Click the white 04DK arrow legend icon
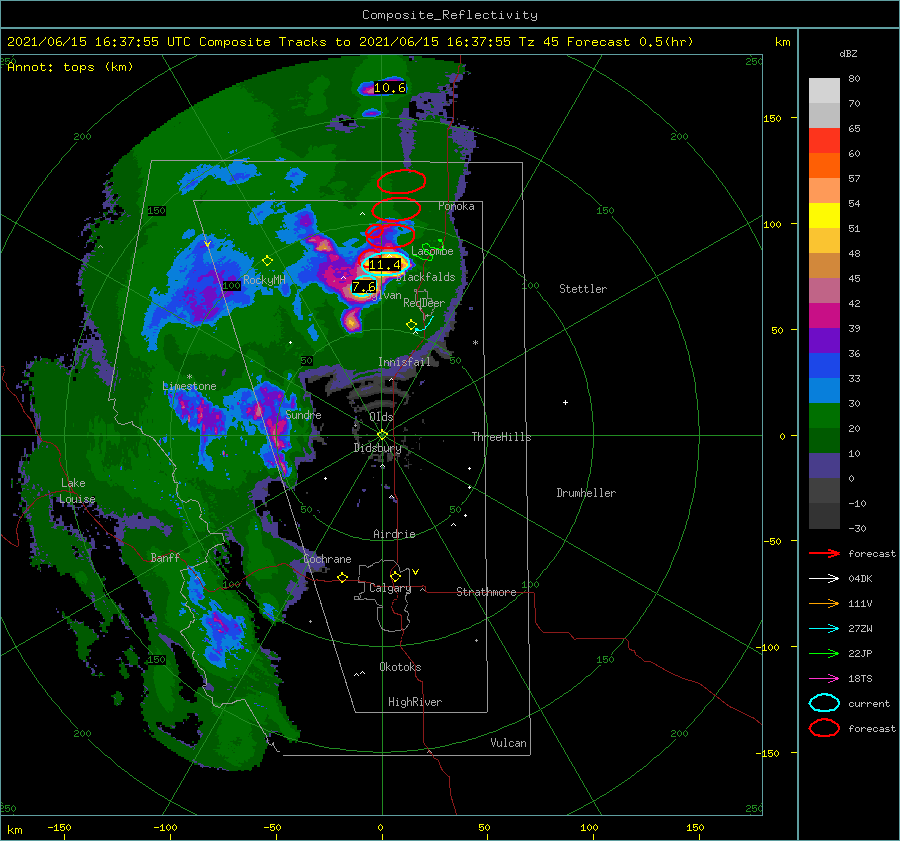900x841 pixels. [x=824, y=579]
